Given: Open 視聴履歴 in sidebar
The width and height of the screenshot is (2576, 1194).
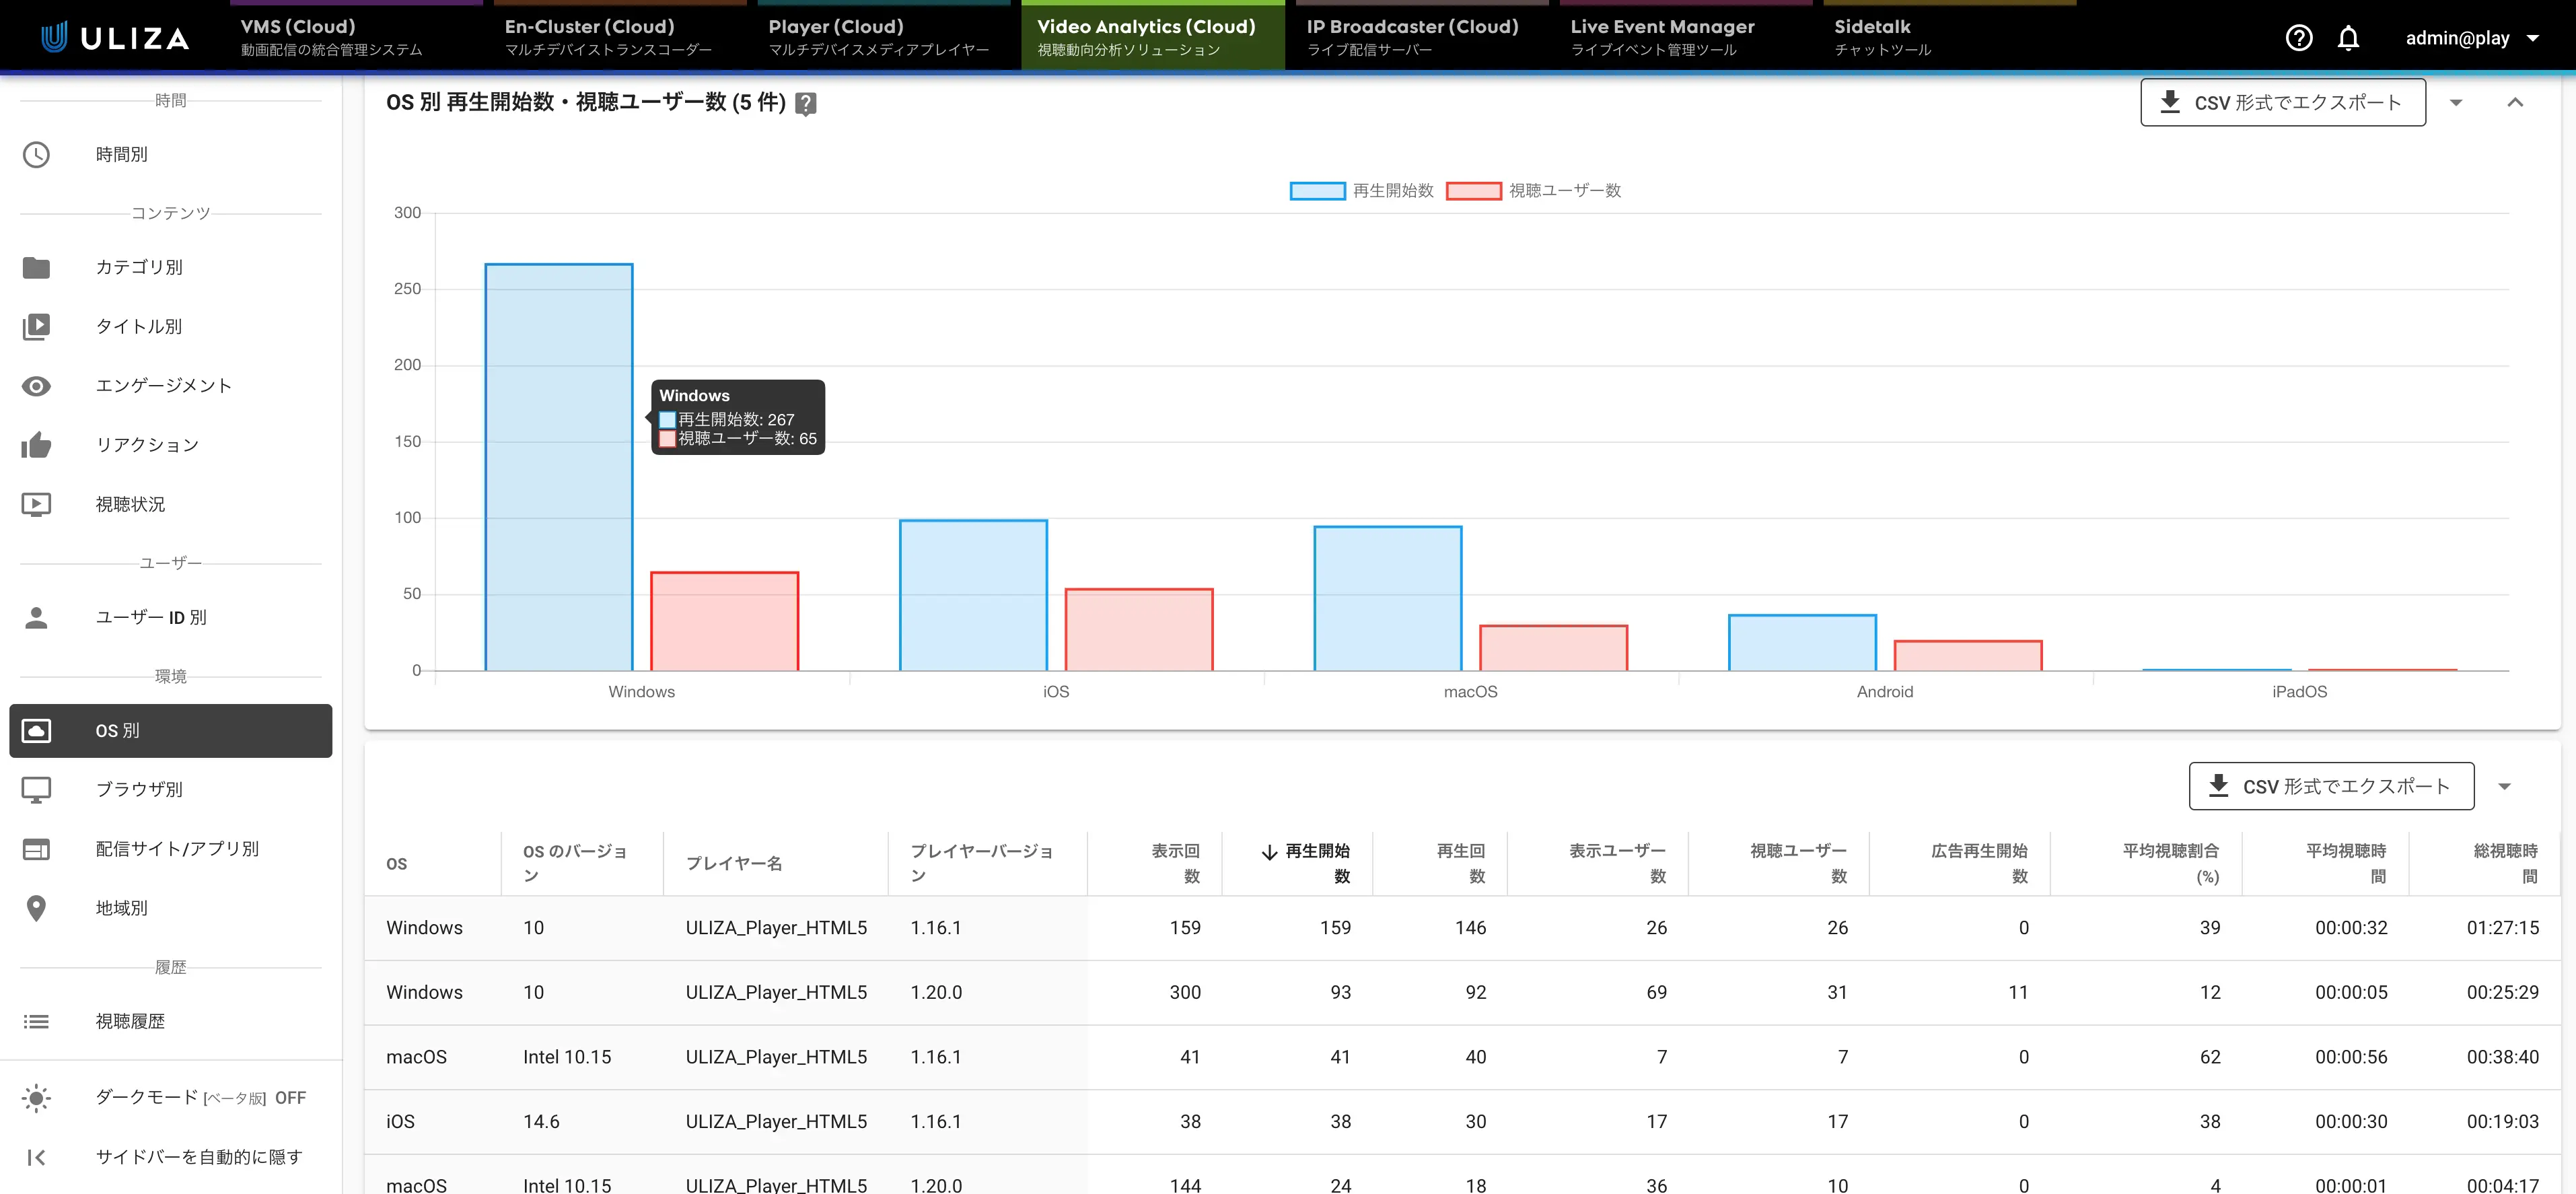Looking at the screenshot, I should click(x=170, y=1021).
